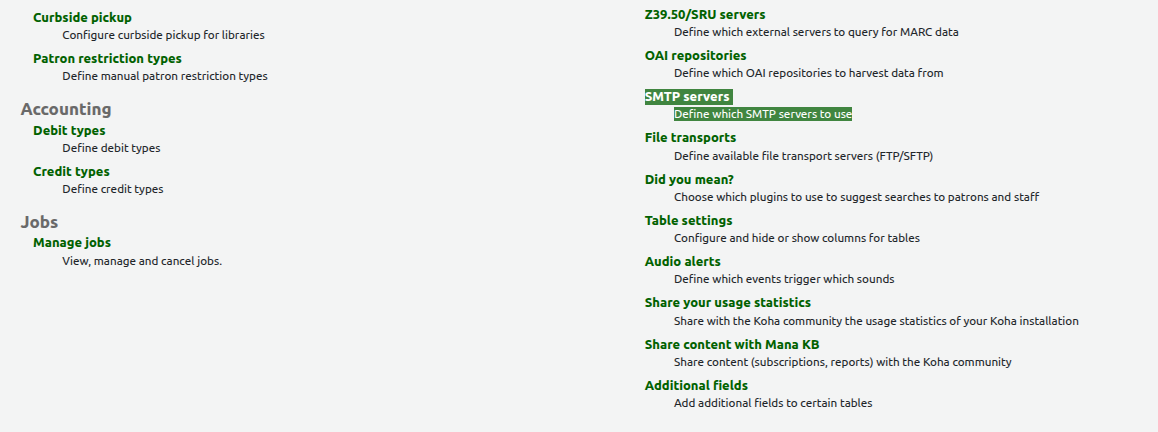Navigate to Additional fields
Image resolution: width=1158 pixels, height=432 pixels.
point(696,385)
